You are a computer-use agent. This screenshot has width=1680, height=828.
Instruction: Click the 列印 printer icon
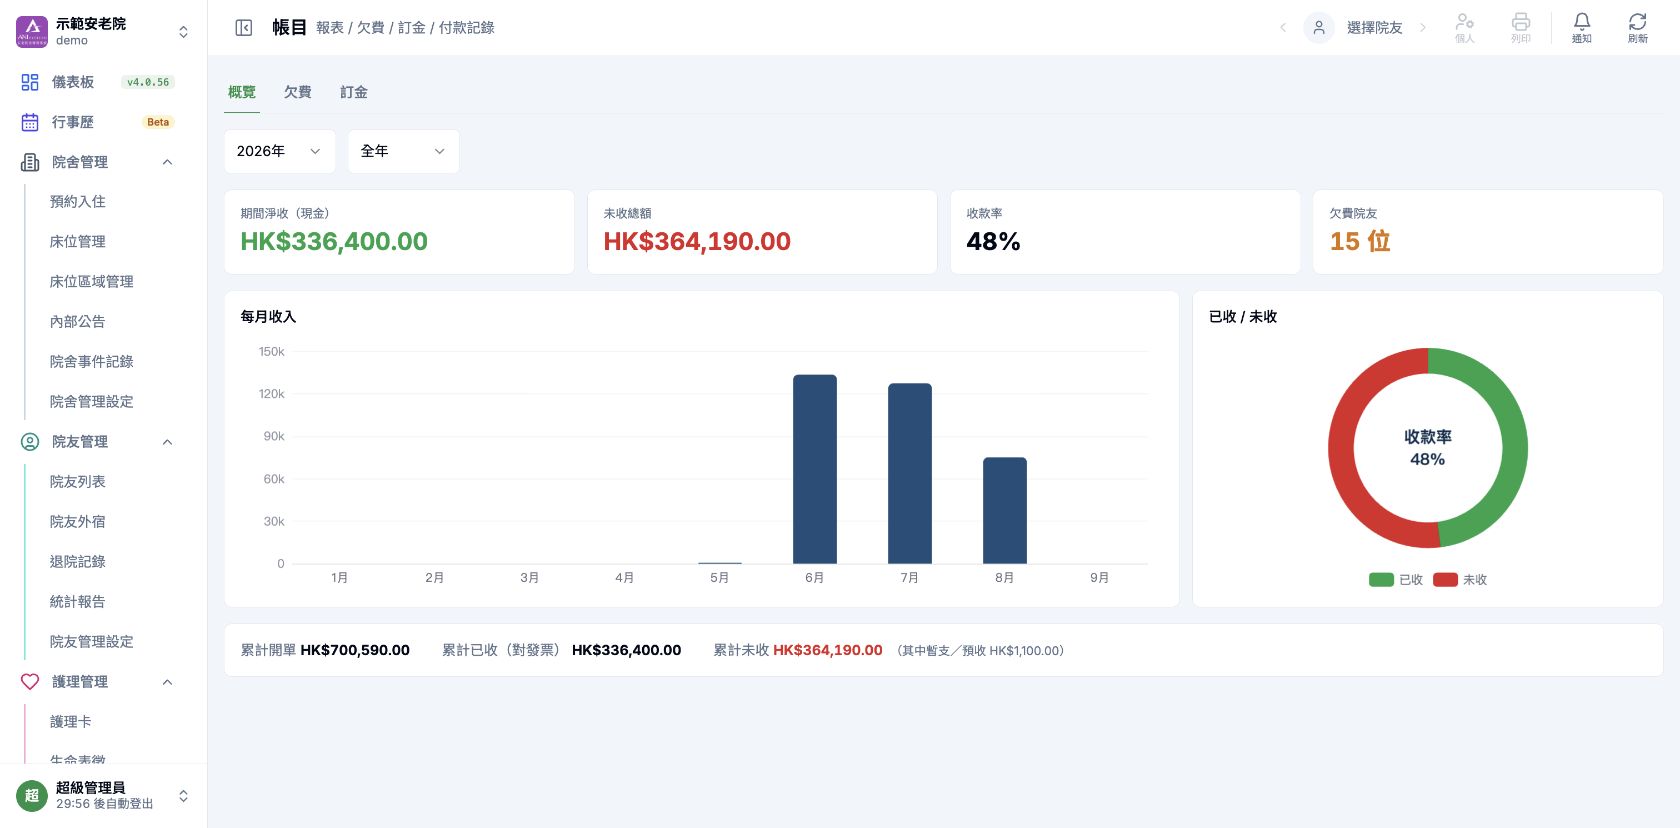coord(1521,21)
